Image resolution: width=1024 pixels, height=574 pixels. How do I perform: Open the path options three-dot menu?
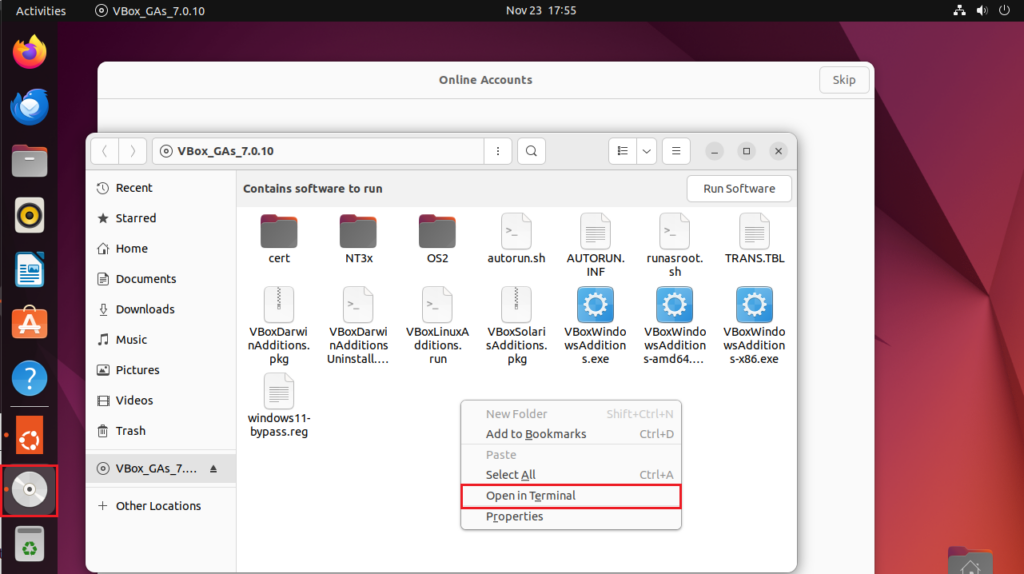[497, 151]
